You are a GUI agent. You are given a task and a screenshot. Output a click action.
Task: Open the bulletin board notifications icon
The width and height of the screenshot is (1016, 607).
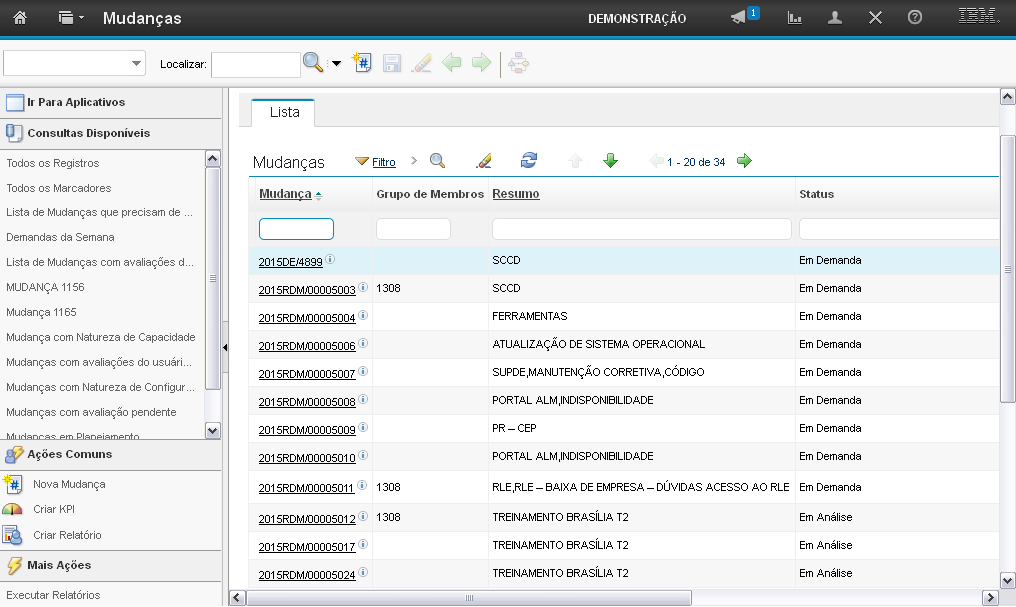(x=740, y=18)
